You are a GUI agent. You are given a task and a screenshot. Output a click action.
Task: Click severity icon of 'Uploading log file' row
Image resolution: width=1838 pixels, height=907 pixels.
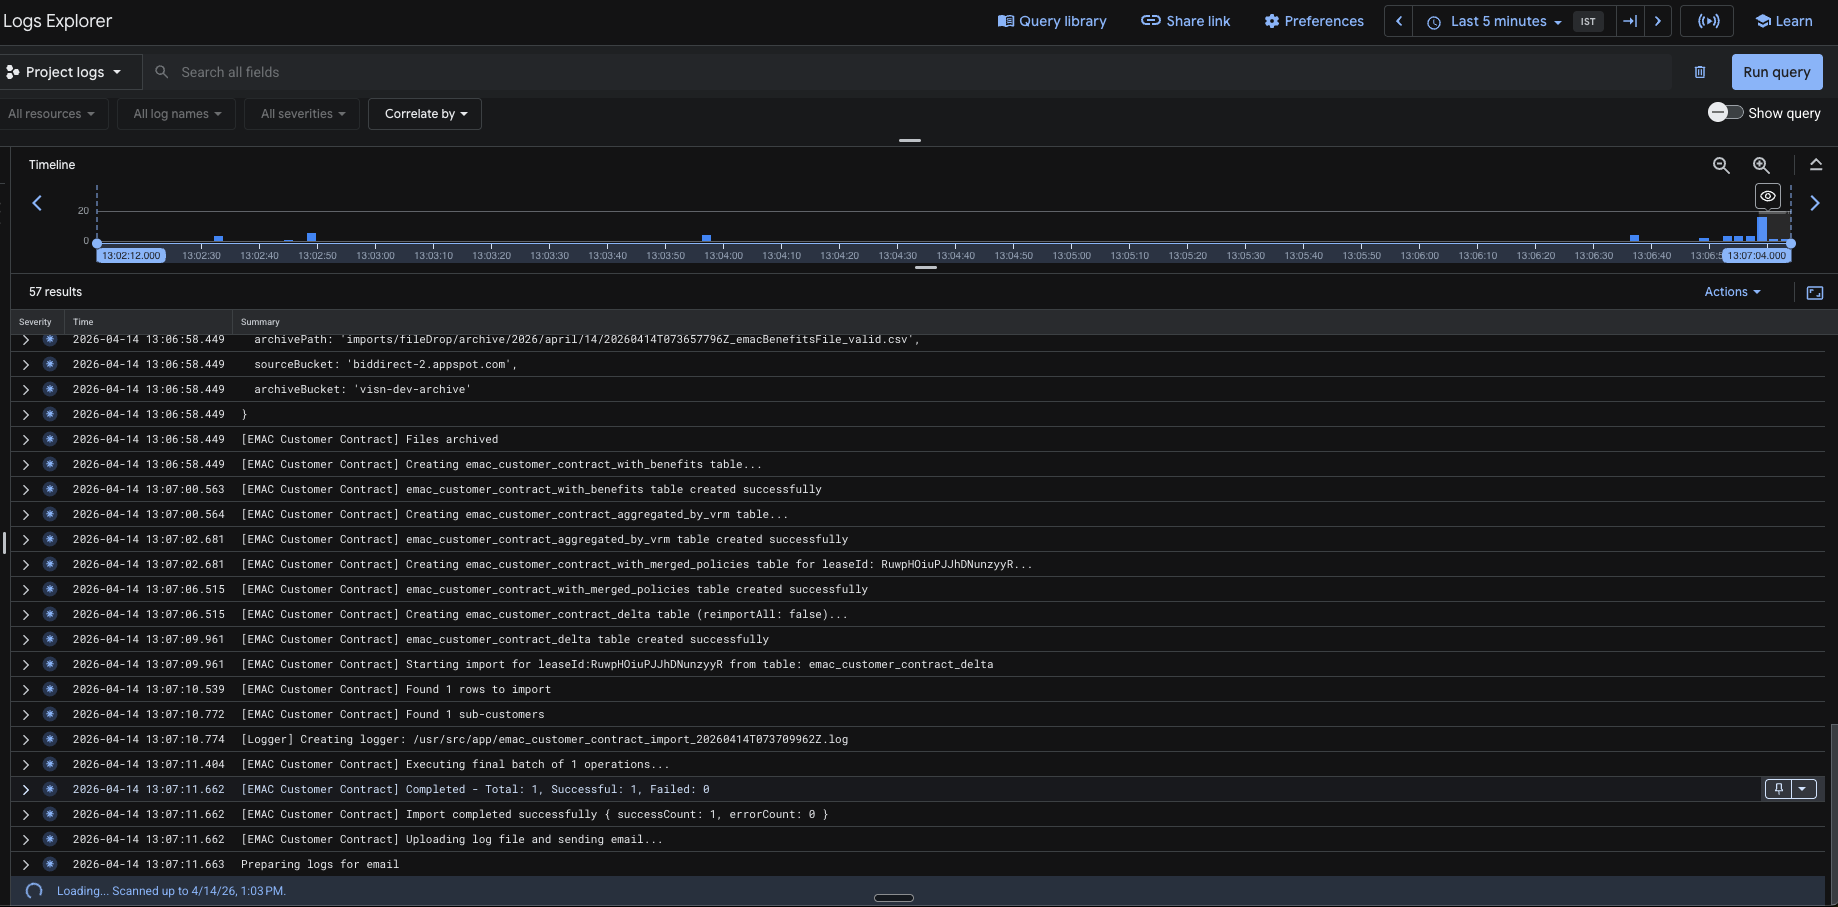pos(49,840)
